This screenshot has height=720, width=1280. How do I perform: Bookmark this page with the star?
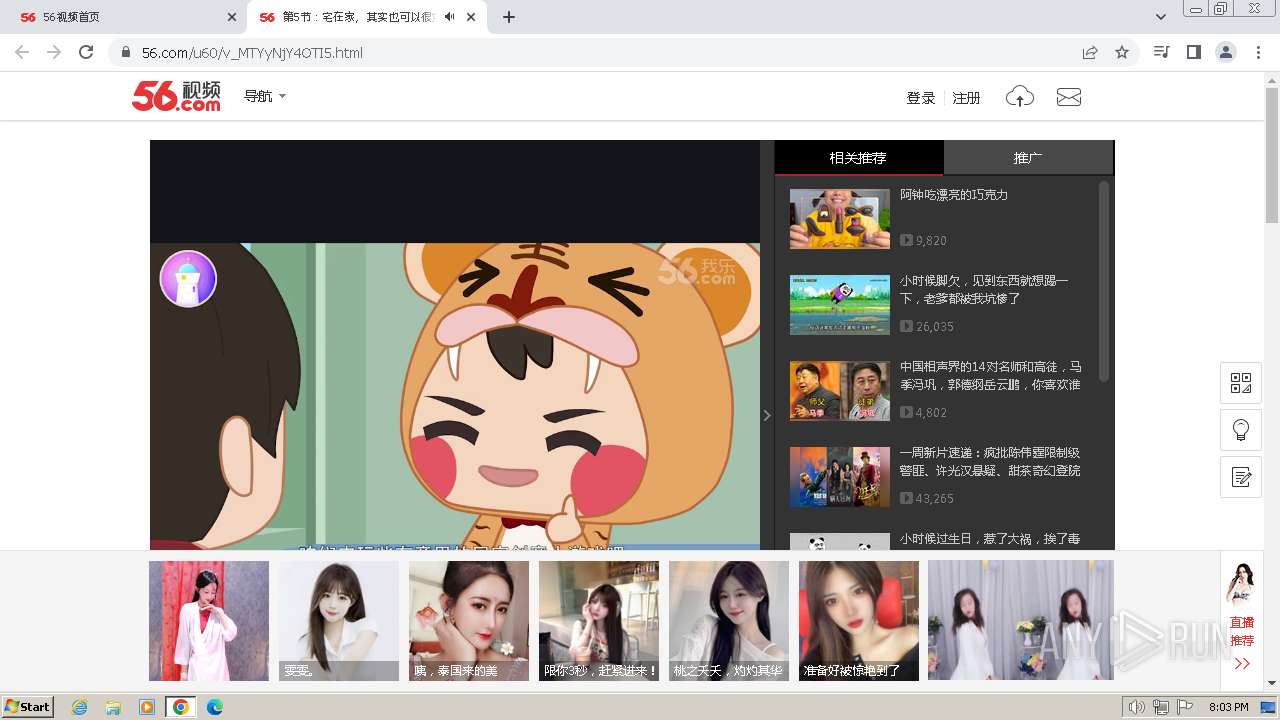pyautogui.click(x=1122, y=52)
